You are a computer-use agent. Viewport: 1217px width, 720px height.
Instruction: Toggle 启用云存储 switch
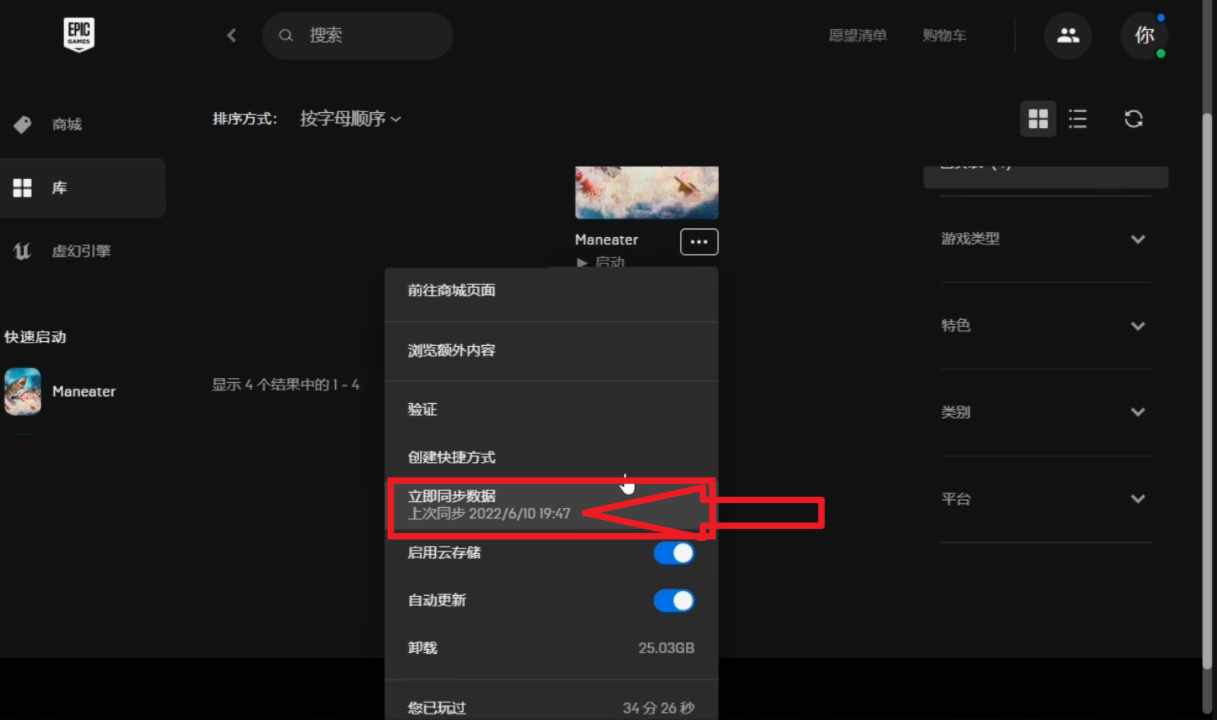(674, 553)
